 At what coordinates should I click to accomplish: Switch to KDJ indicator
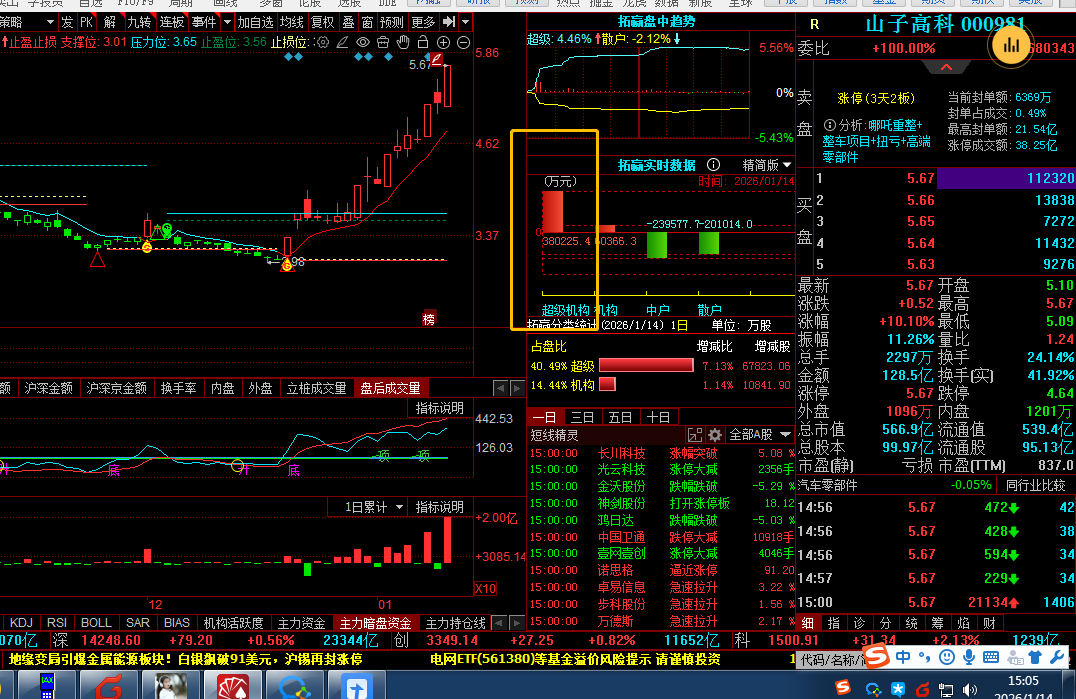pyautogui.click(x=21, y=623)
